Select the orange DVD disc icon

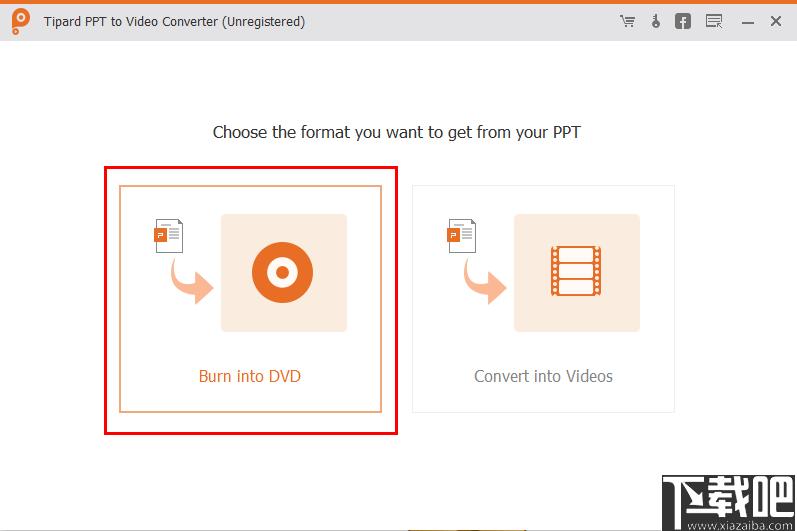click(x=283, y=272)
